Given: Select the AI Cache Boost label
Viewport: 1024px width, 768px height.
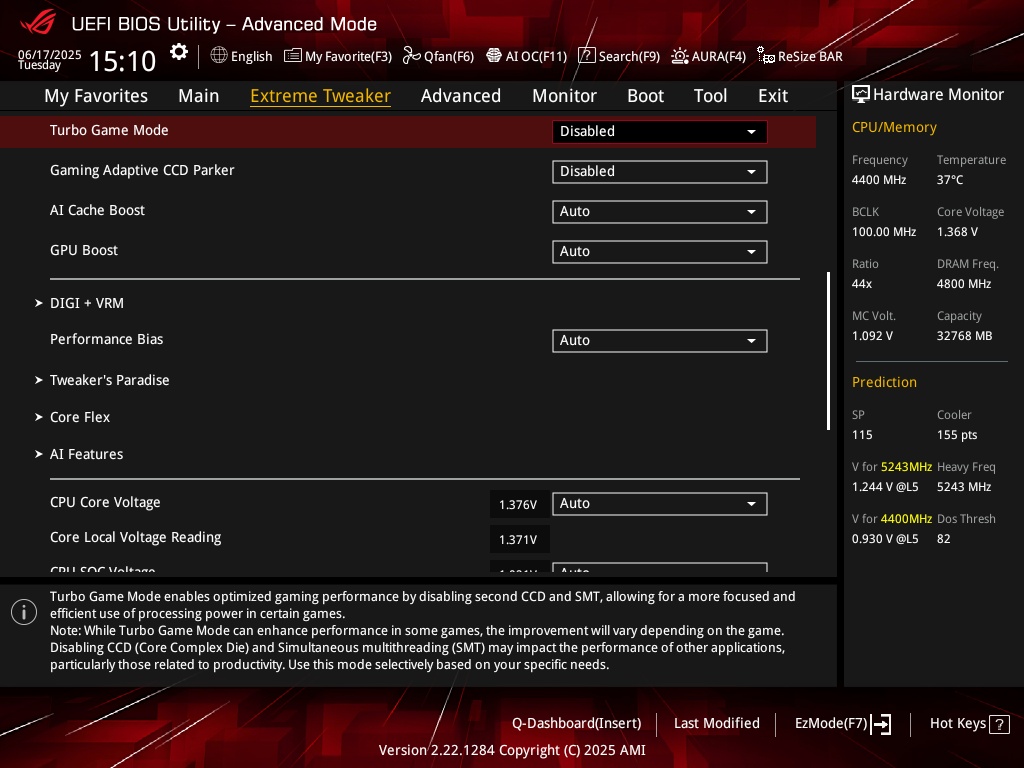Looking at the screenshot, I should click(97, 210).
